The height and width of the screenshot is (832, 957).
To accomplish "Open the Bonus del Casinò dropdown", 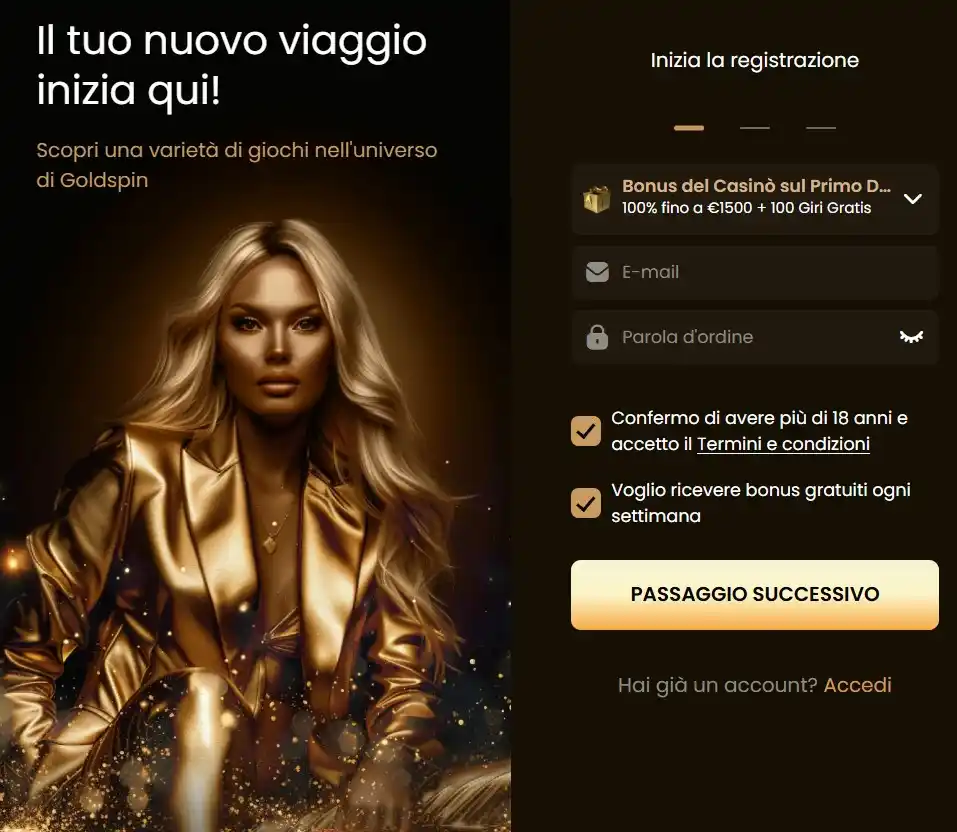I will pos(755,199).
